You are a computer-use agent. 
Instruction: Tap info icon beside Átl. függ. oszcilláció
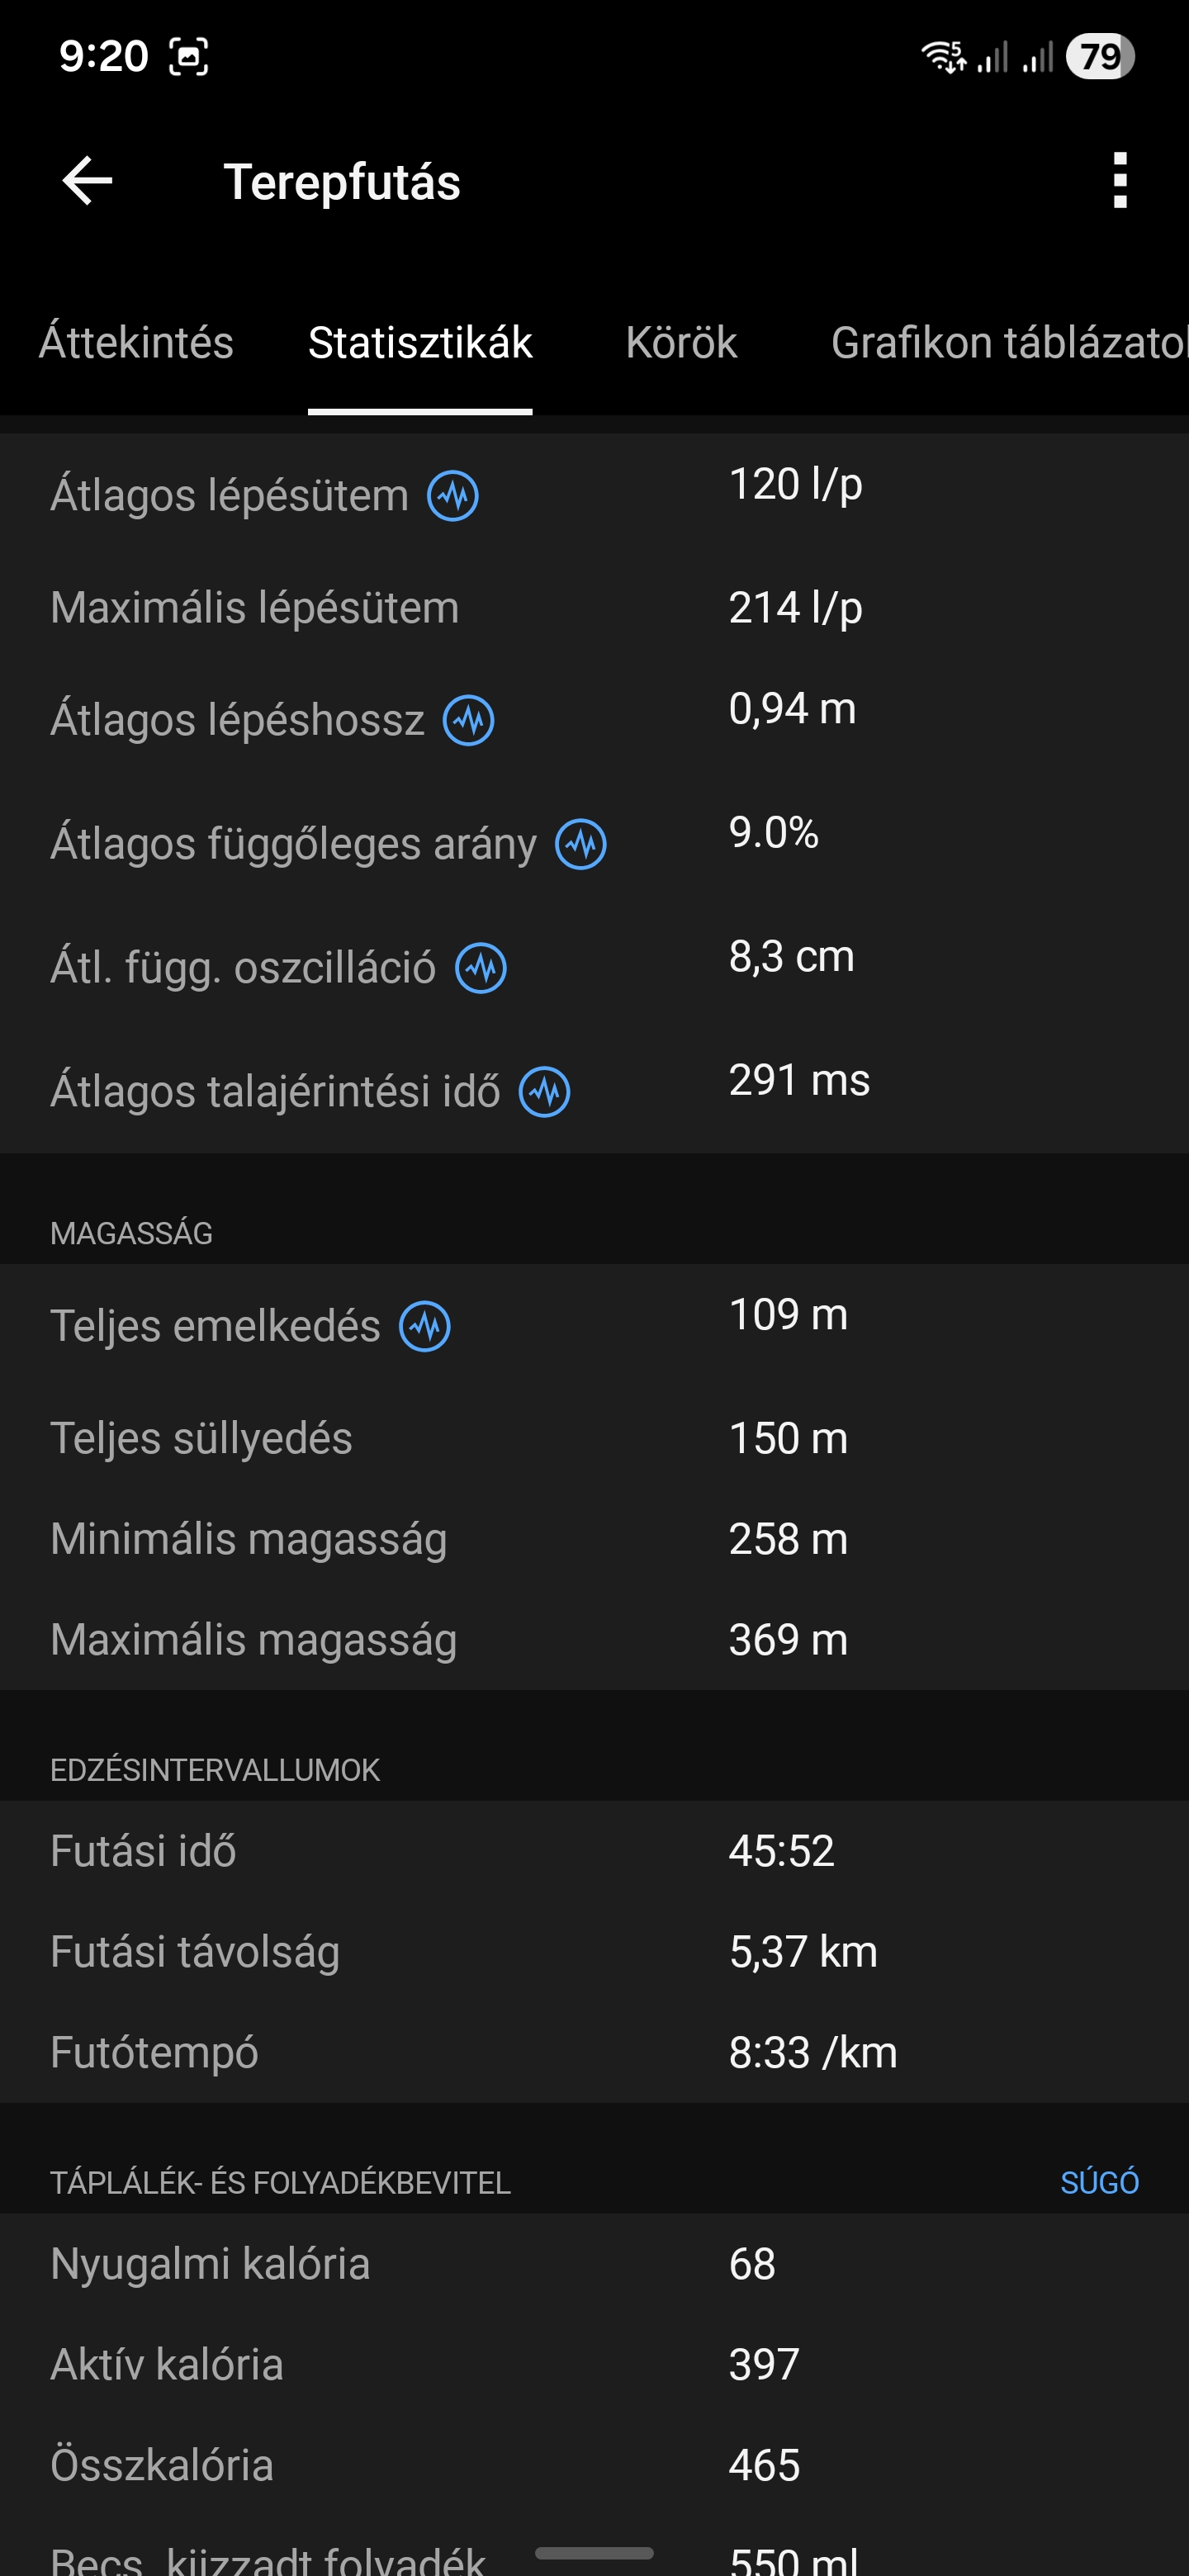[x=481, y=968]
